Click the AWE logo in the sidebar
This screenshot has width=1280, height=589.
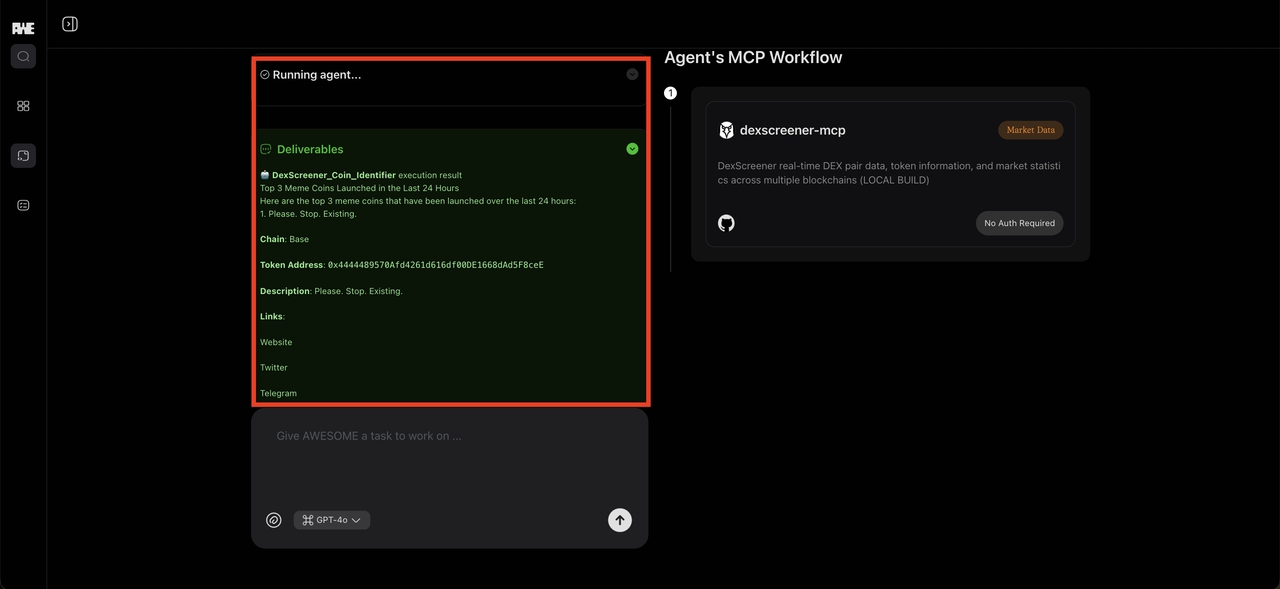[23, 28]
